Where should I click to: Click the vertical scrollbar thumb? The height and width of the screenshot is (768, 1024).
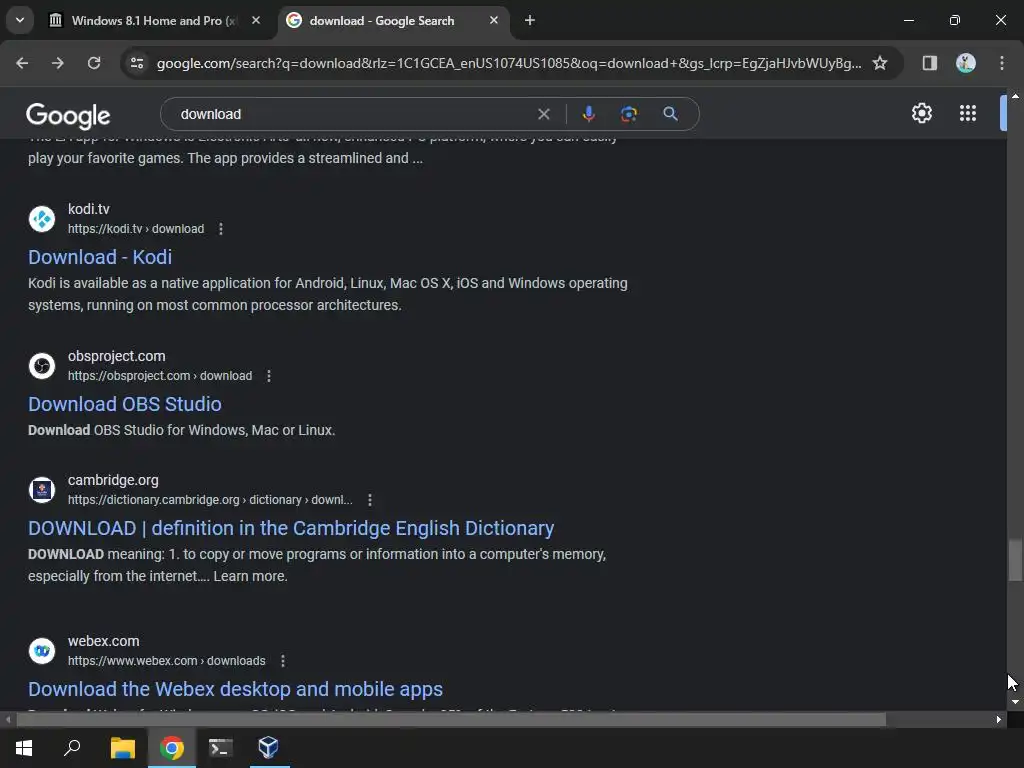1015,560
